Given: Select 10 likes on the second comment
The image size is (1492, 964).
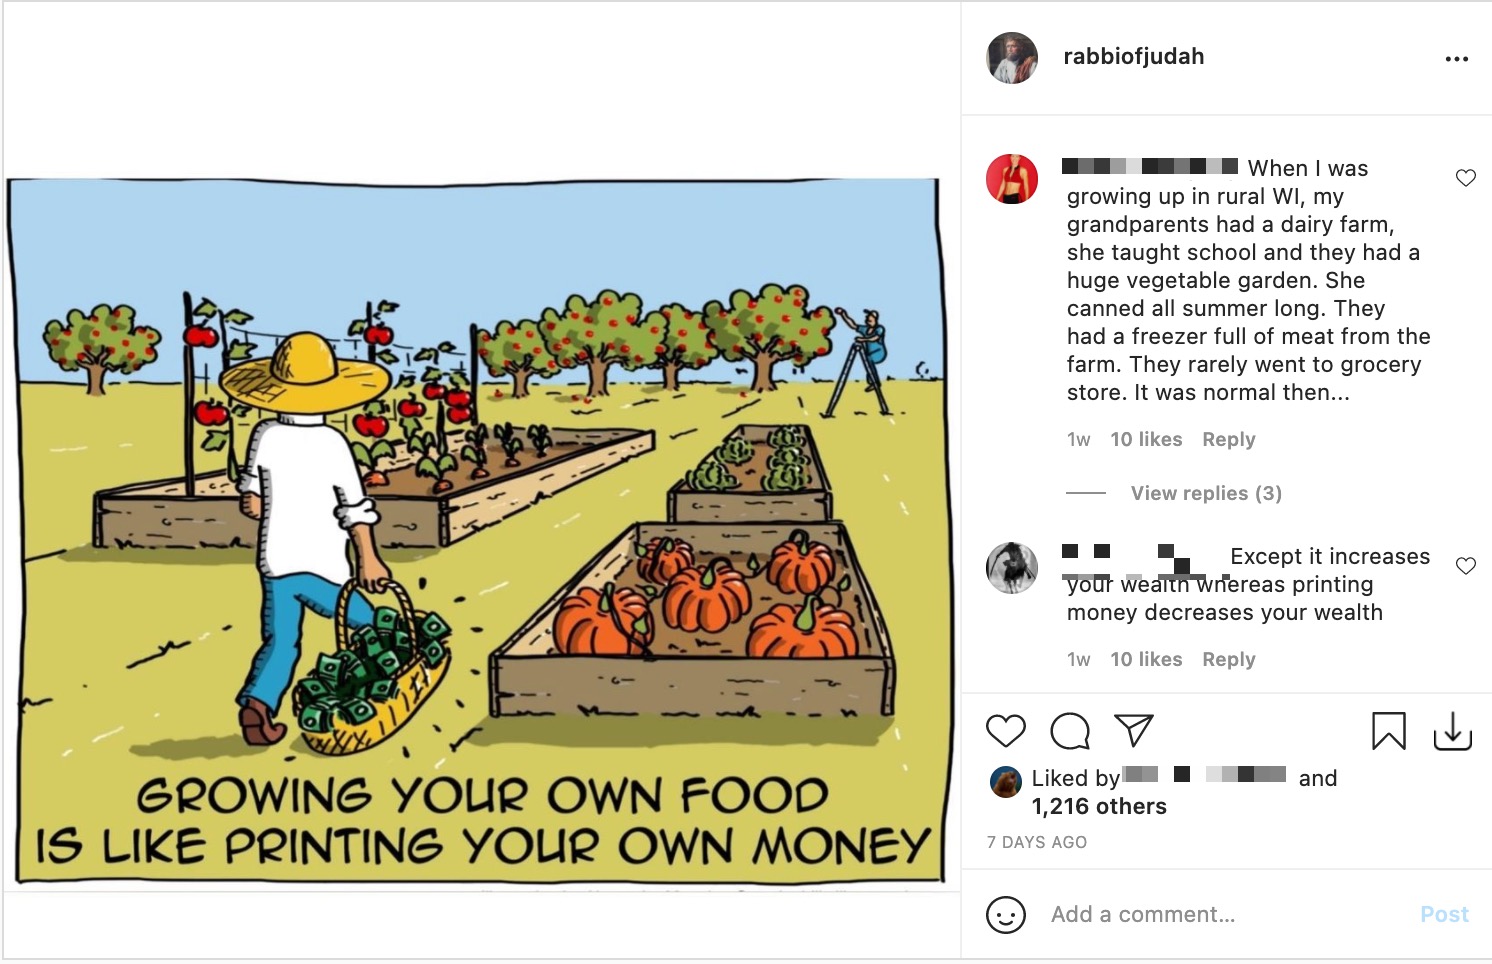Looking at the screenshot, I should (x=1145, y=659).
